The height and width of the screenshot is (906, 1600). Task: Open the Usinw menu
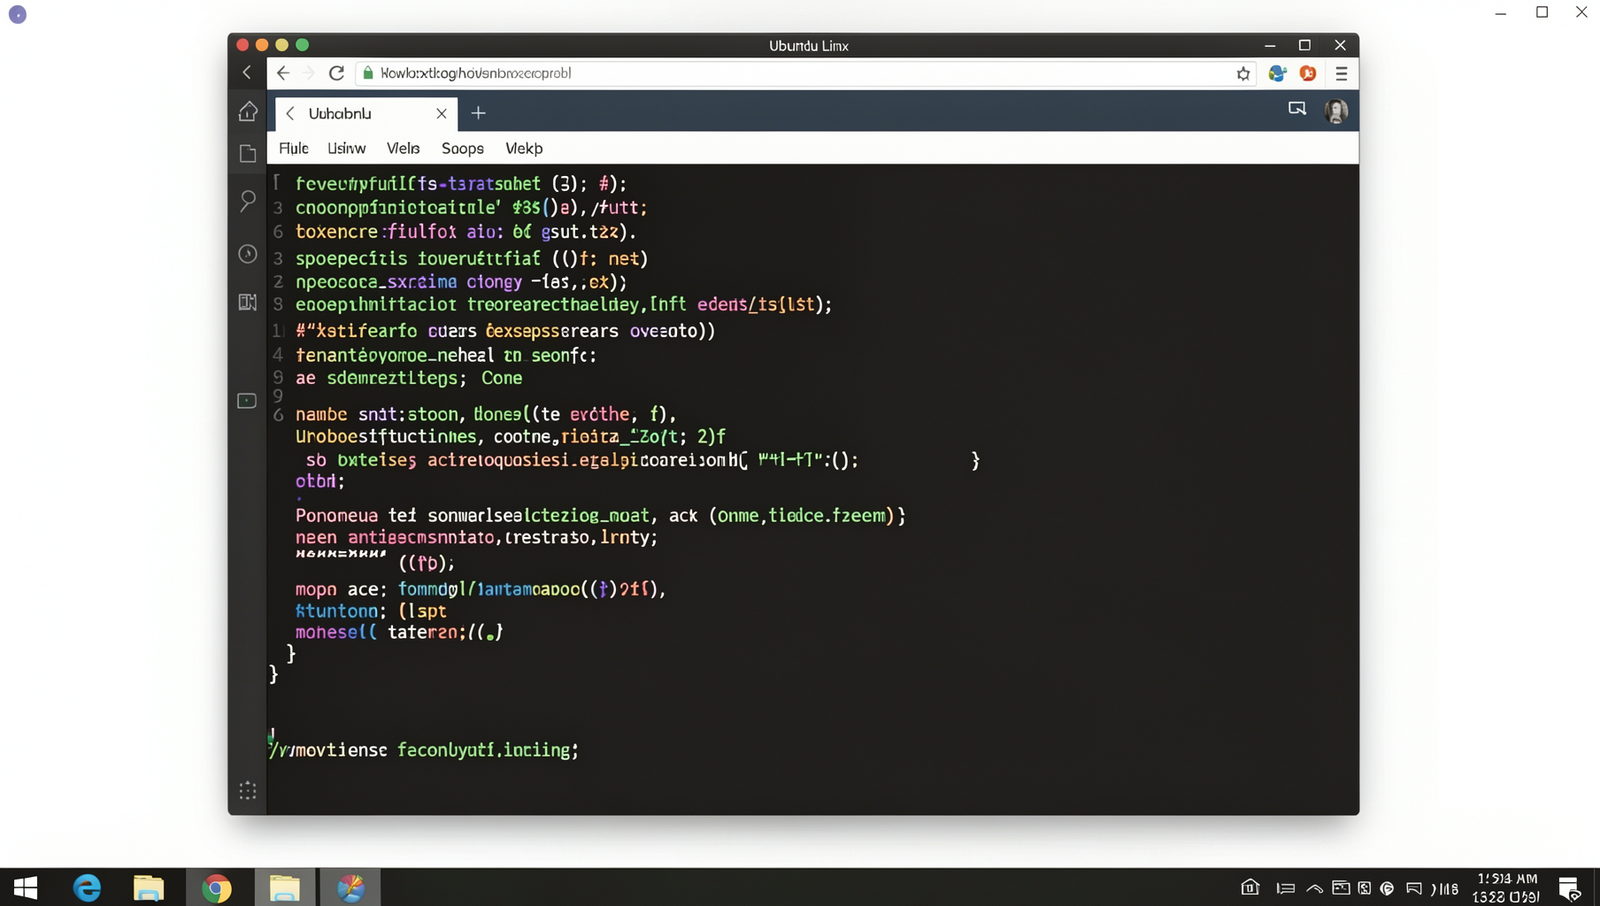(346, 148)
